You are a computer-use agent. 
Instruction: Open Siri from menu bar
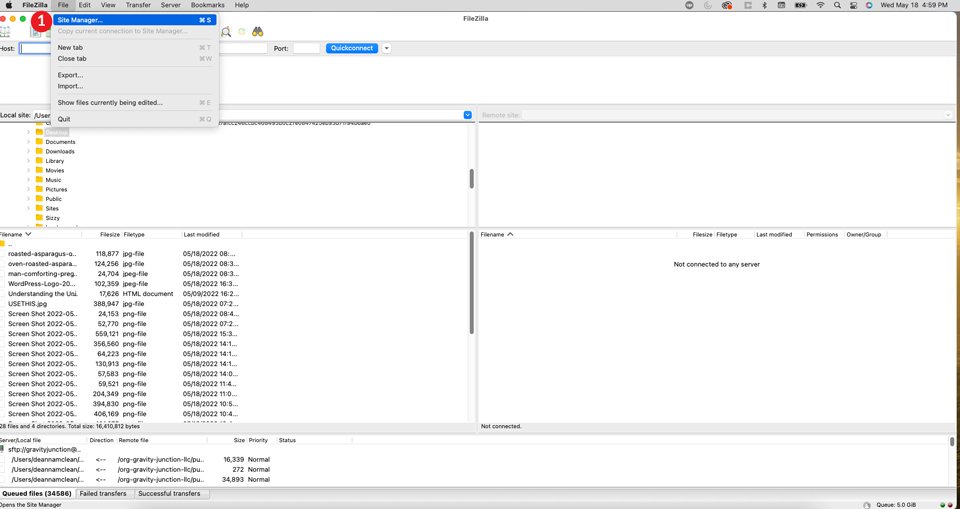(x=869, y=5)
